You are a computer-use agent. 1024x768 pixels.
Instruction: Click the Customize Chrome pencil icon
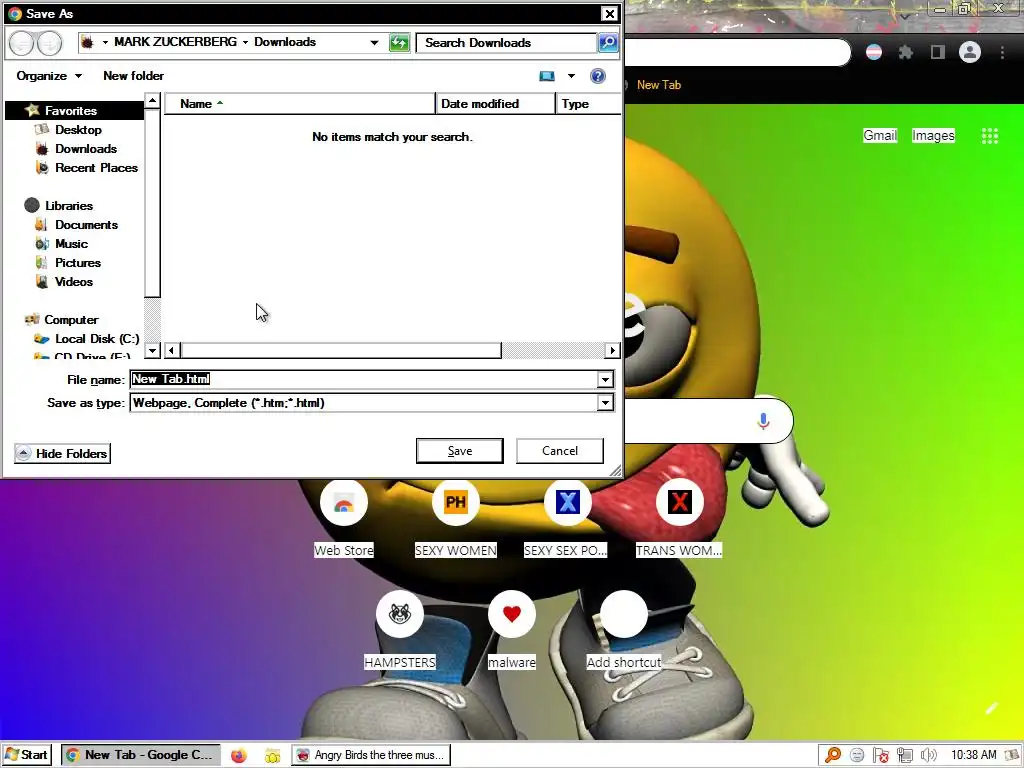(991, 708)
